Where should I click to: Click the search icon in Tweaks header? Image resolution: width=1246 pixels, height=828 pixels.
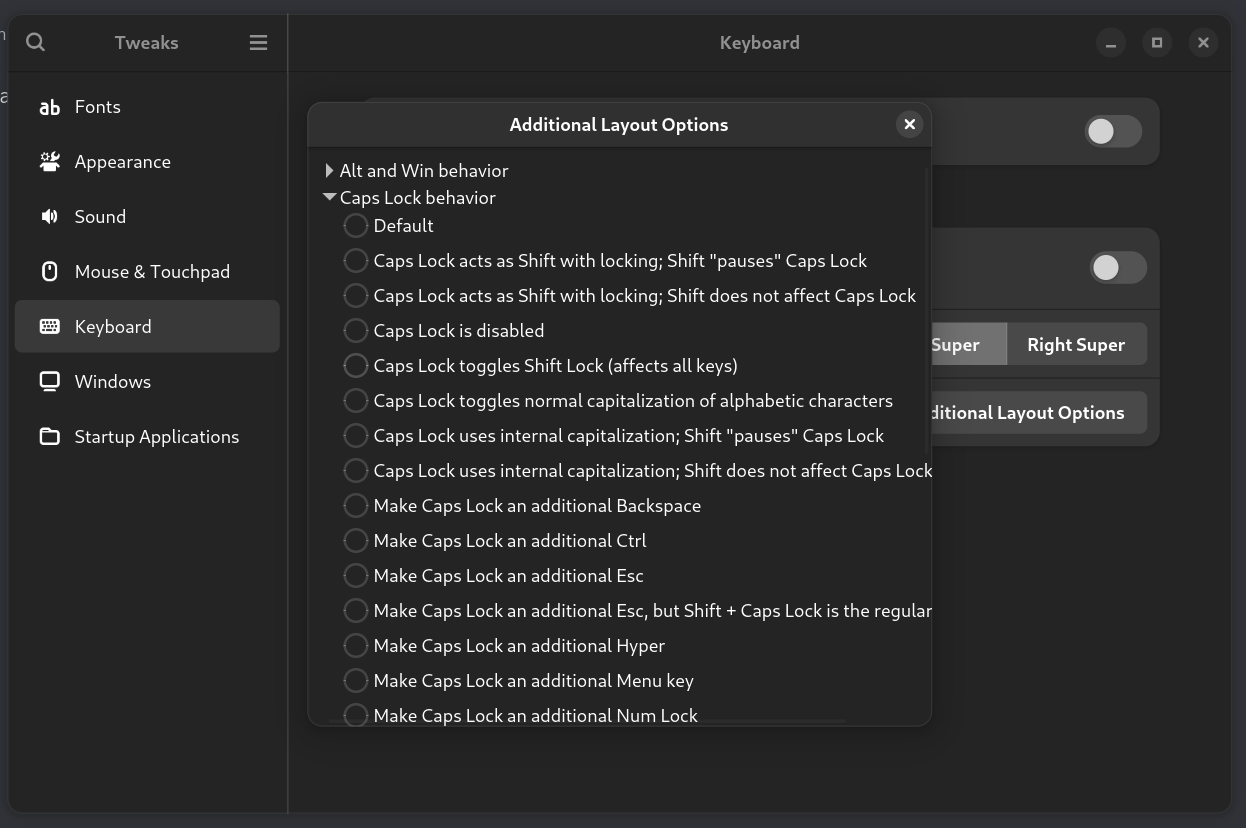(35, 42)
